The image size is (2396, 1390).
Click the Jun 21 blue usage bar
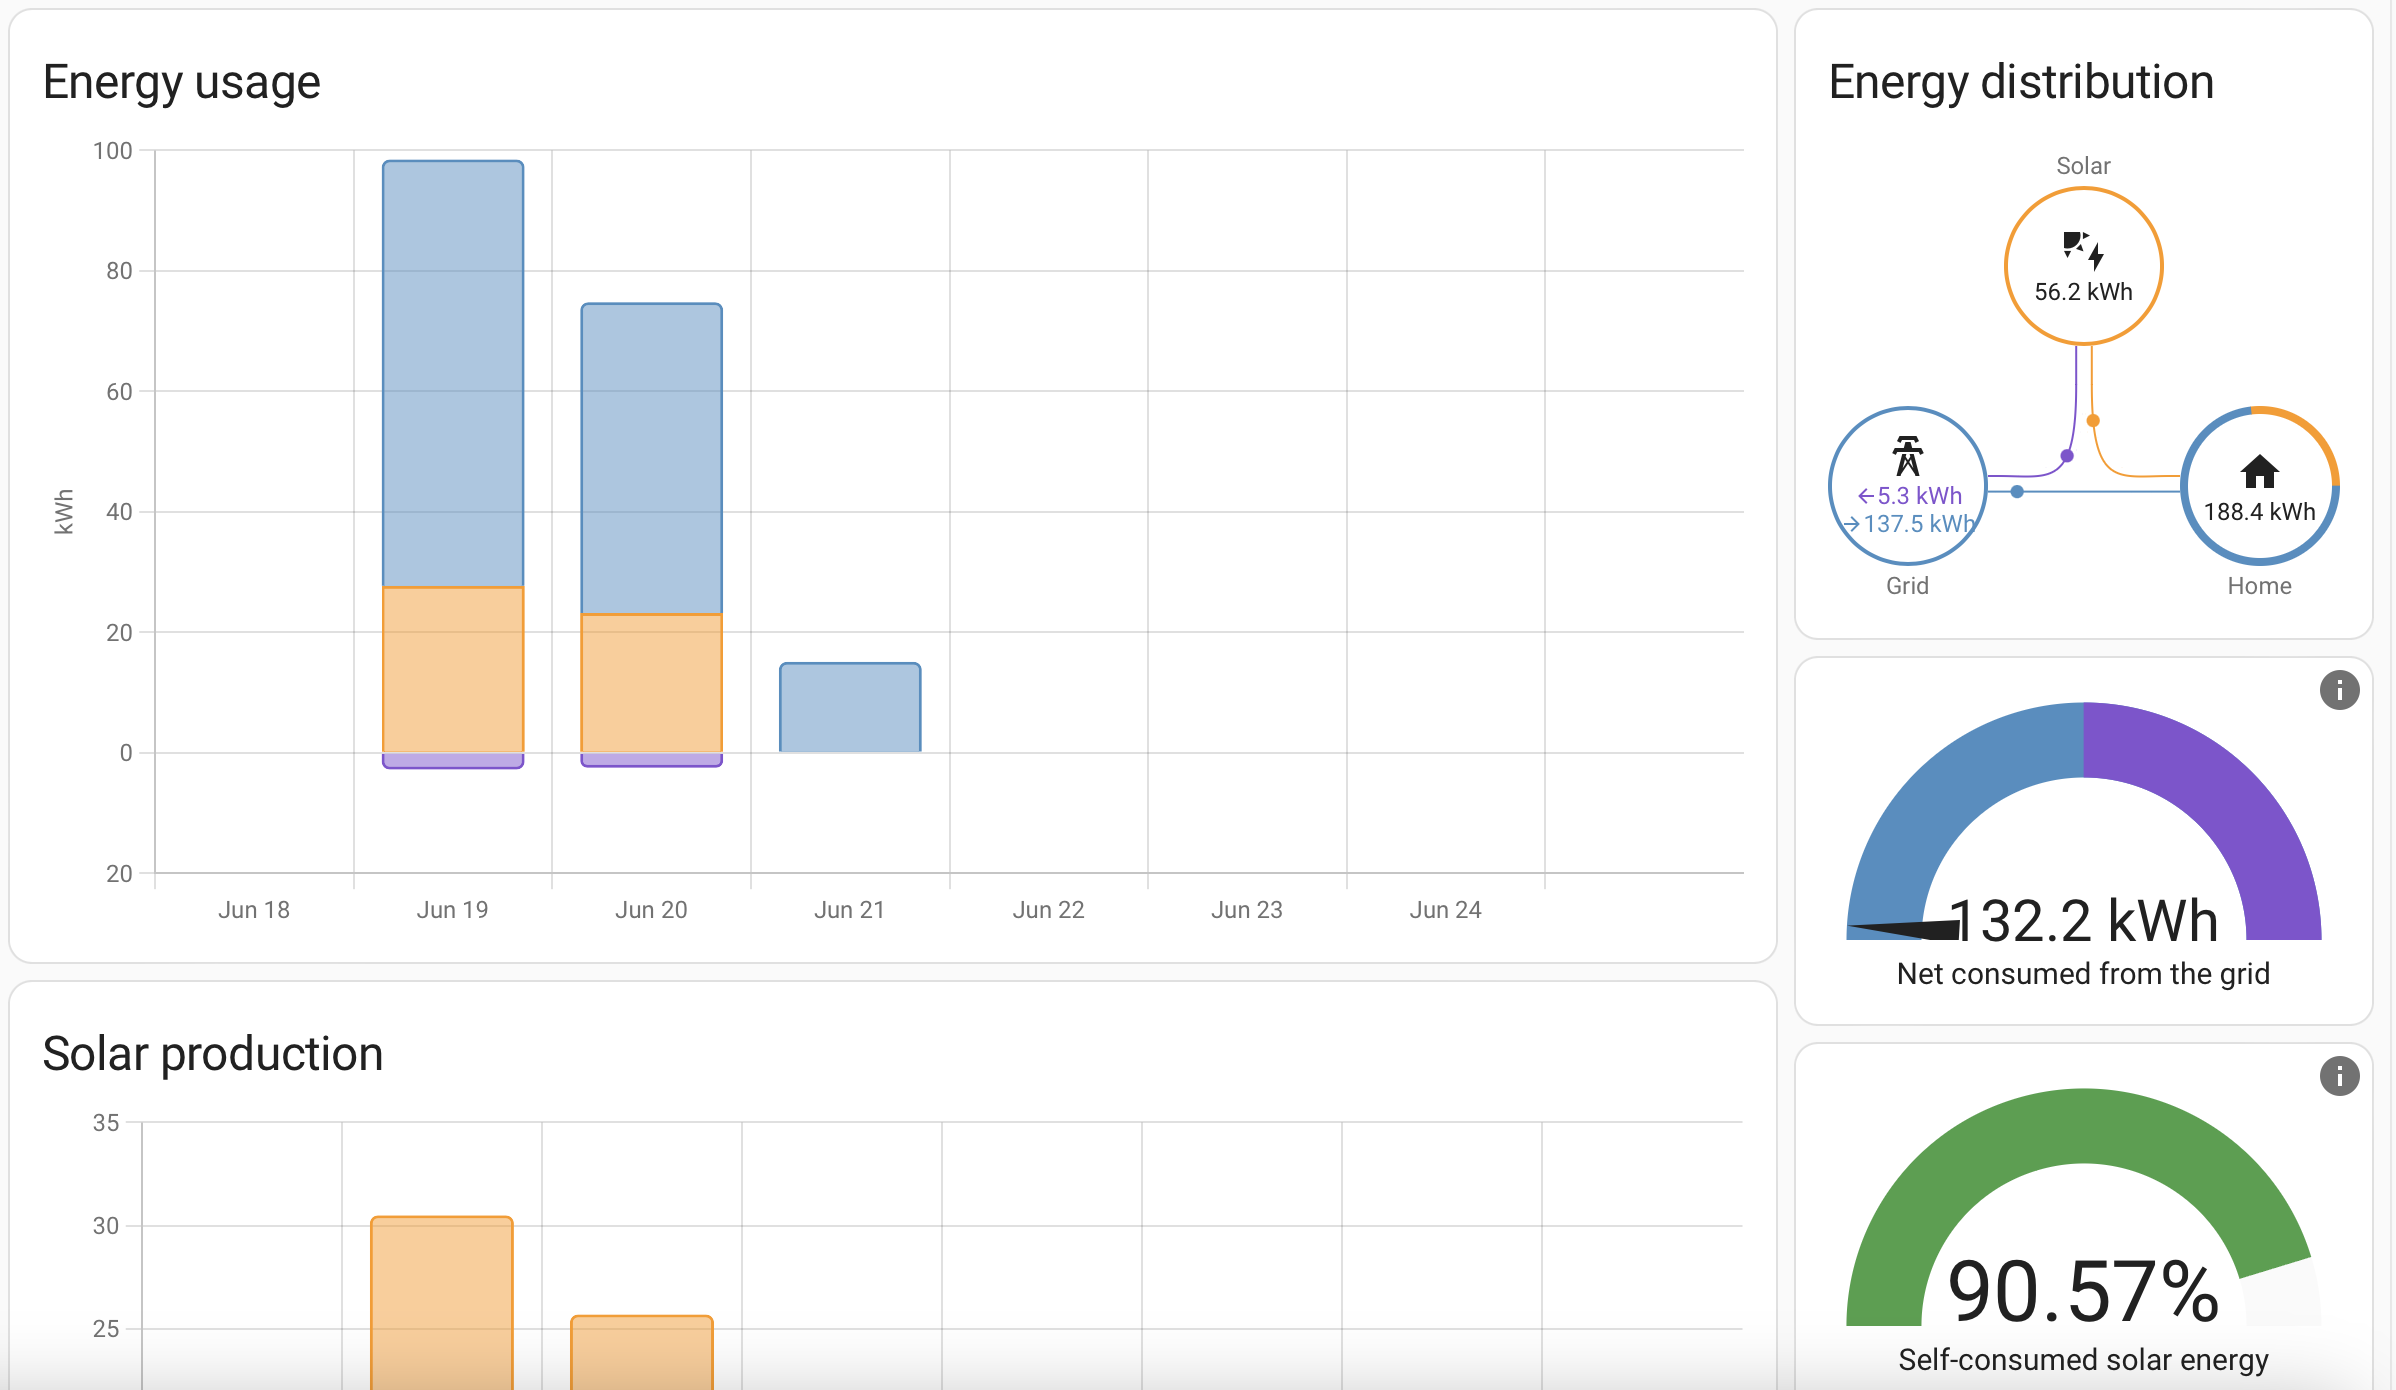point(850,707)
